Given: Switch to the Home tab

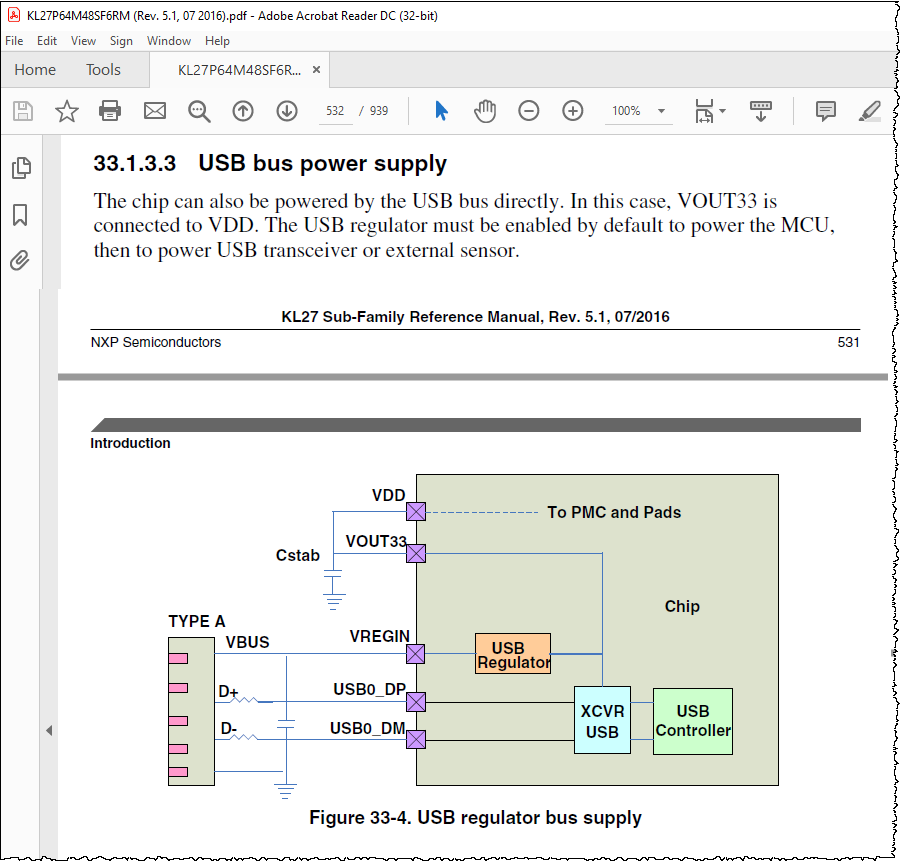Looking at the screenshot, I should tap(35, 70).
